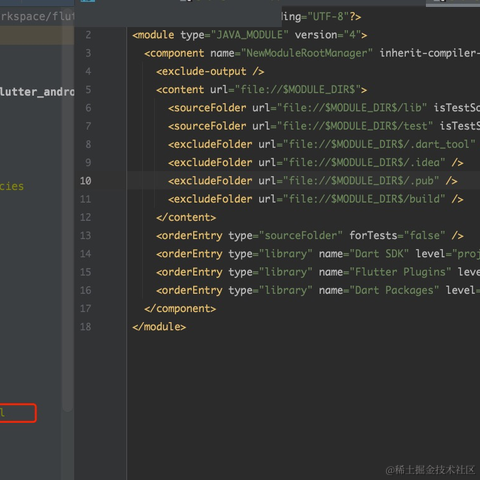
Task: Click the excludeFolder .pub line
Action: coord(313,181)
